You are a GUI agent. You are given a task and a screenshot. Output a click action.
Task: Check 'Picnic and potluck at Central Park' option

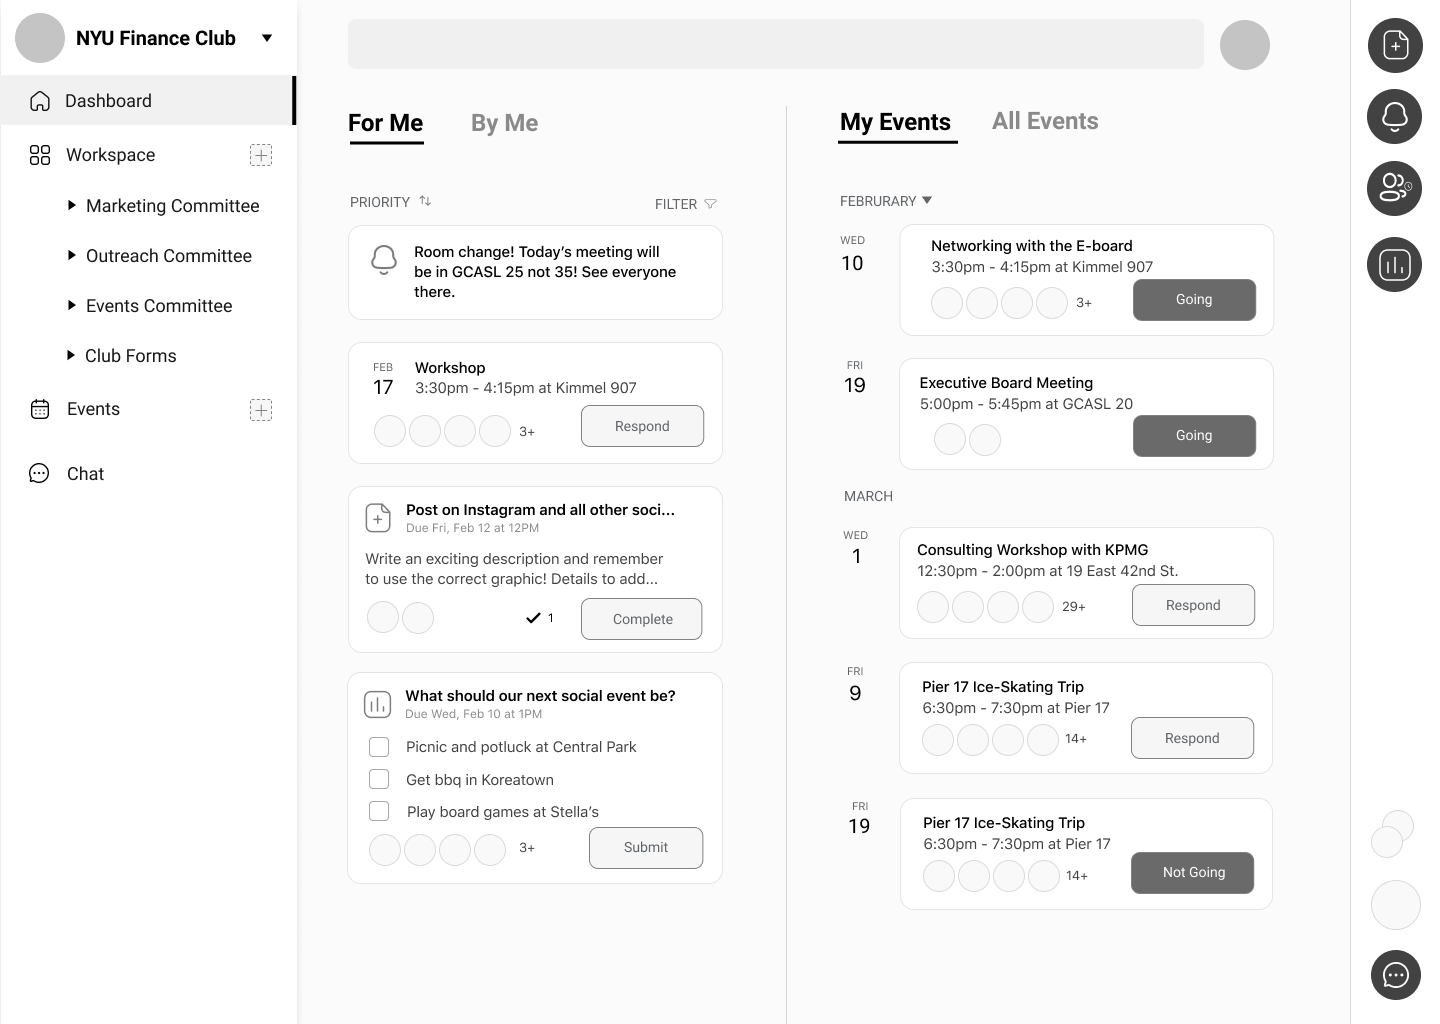coord(379,747)
